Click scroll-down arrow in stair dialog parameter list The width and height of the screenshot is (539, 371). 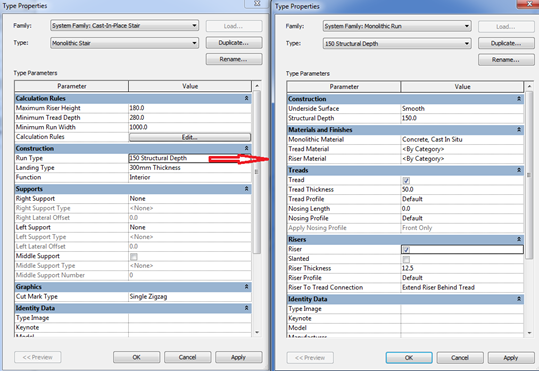tap(257, 332)
